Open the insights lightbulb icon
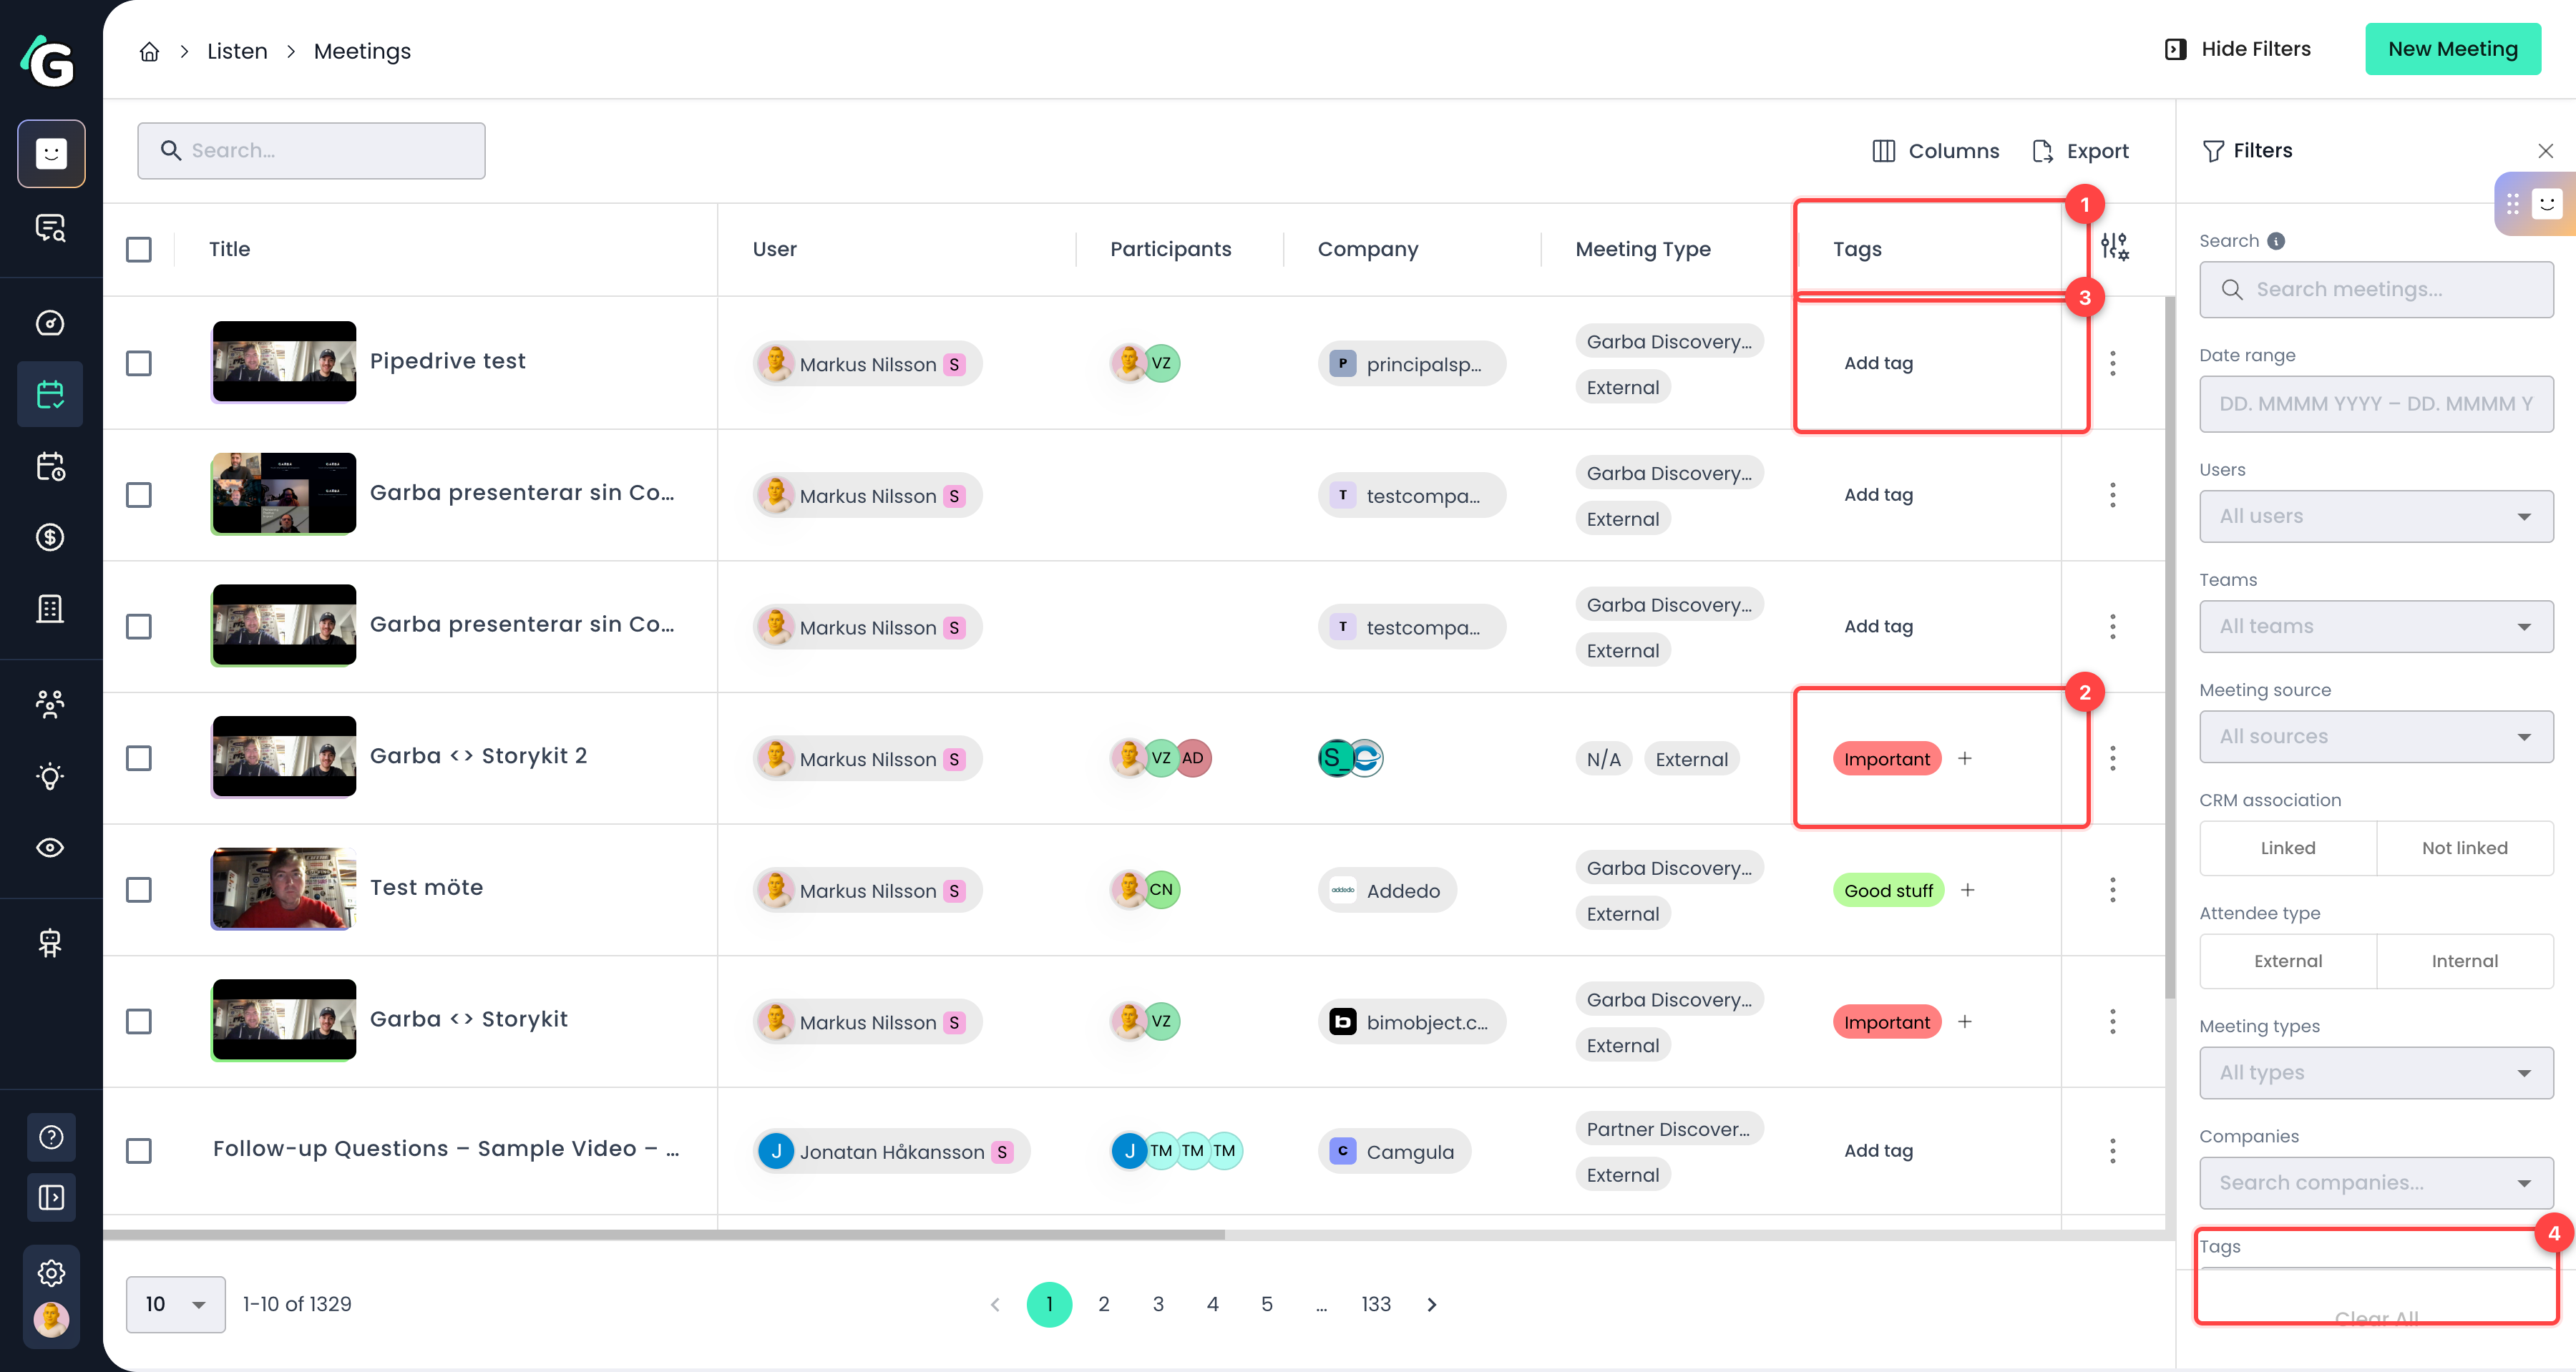2576x1372 pixels. click(50, 775)
